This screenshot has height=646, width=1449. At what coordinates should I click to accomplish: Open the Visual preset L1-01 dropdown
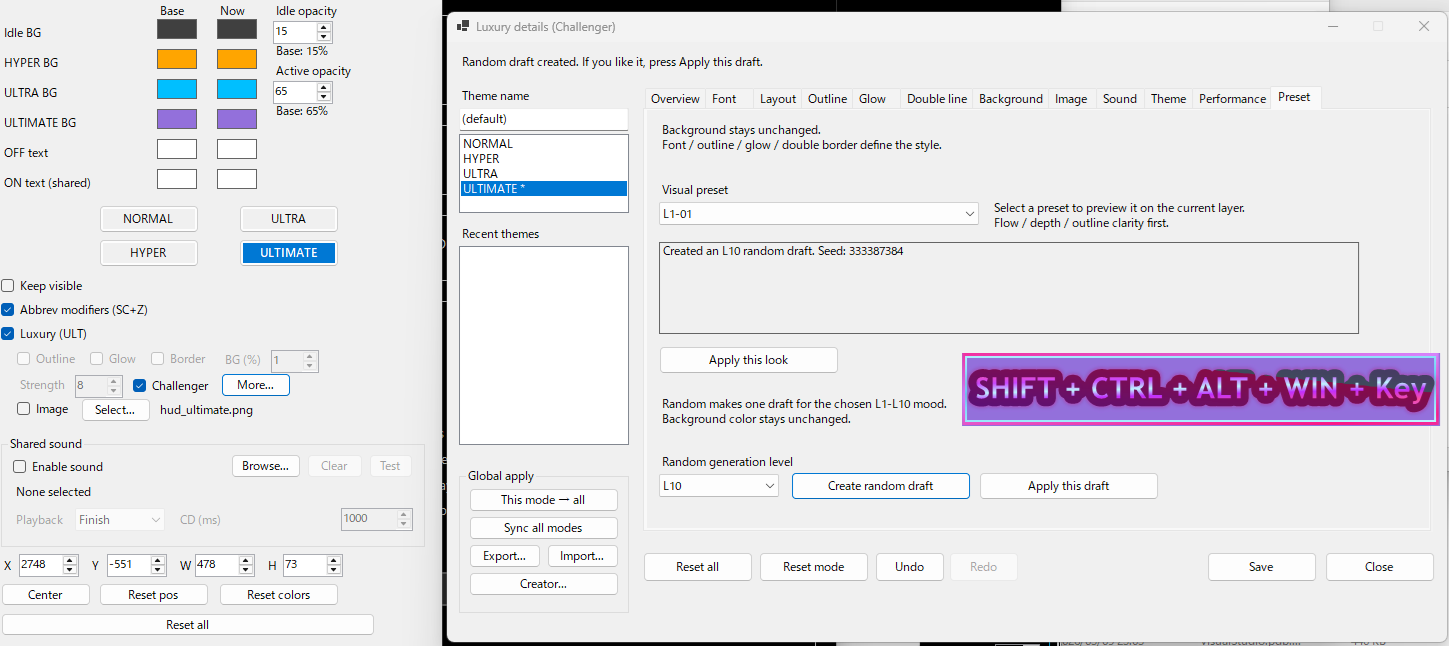click(x=819, y=214)
